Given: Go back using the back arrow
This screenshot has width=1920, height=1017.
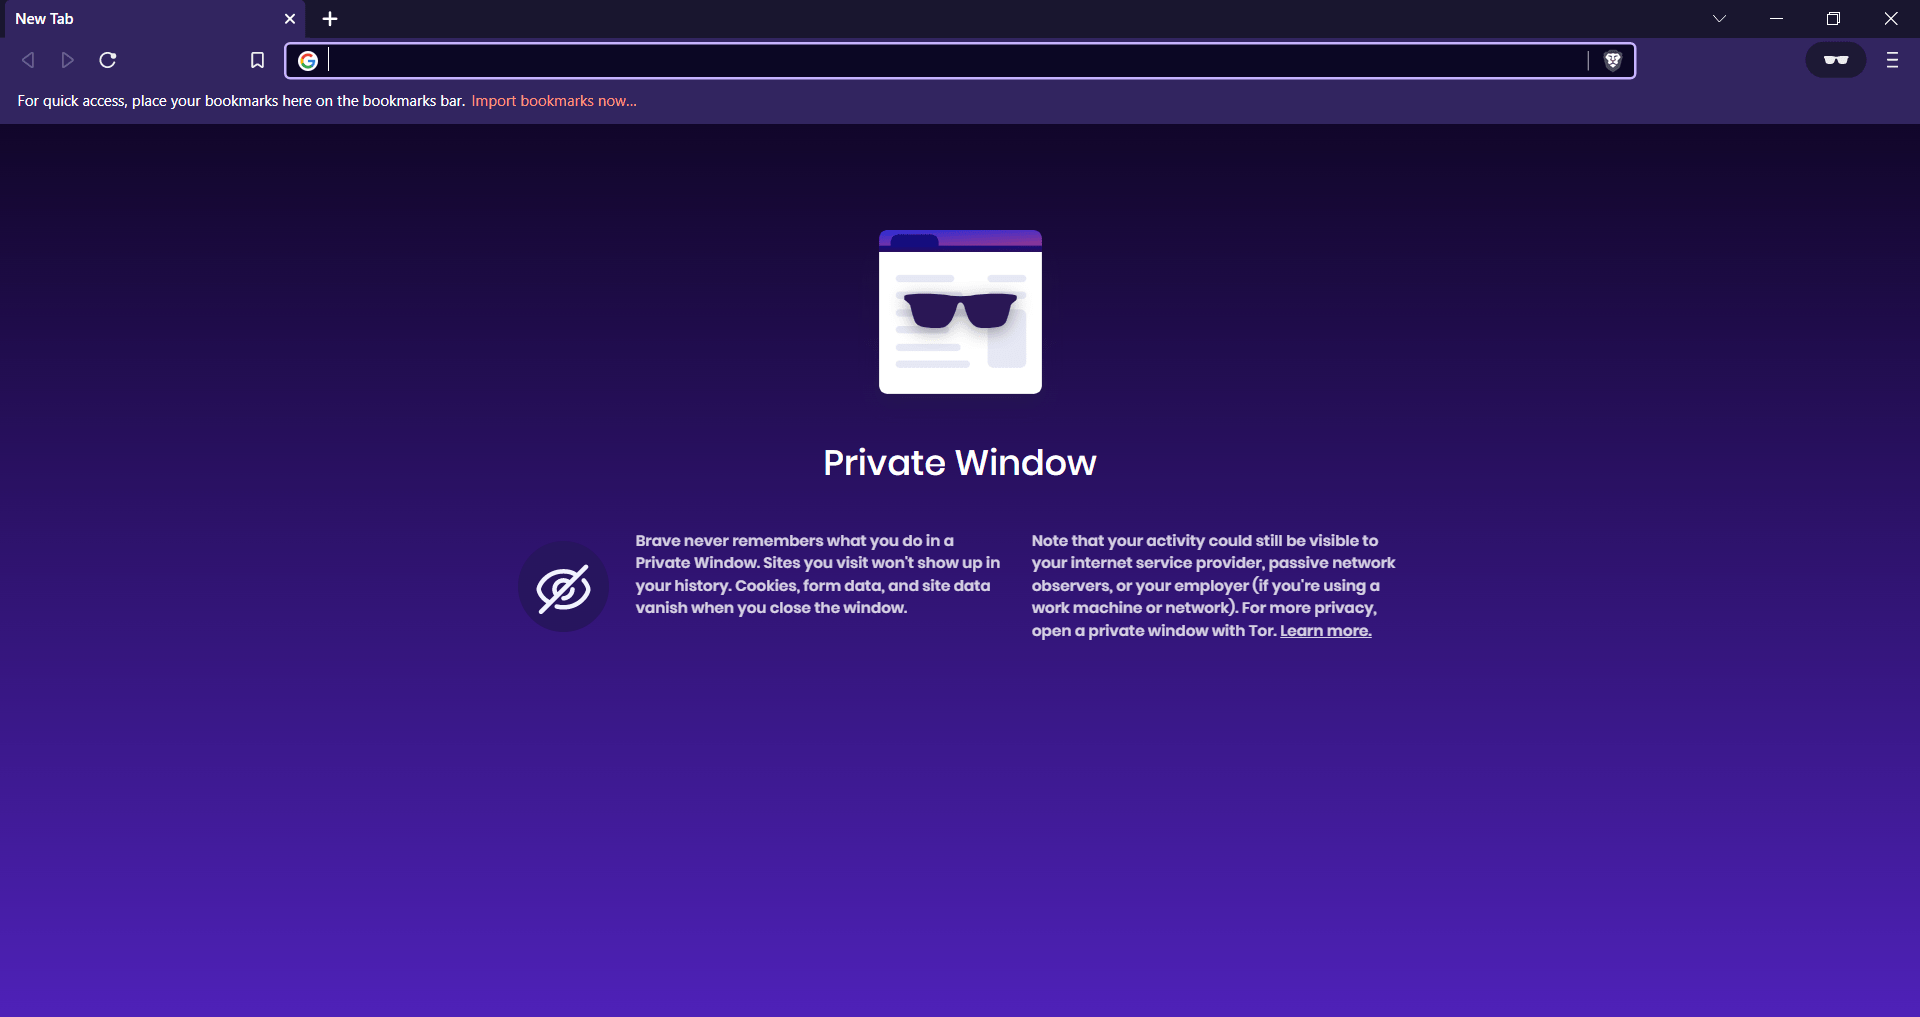Looking at the screenshot, I should point(28,60).
